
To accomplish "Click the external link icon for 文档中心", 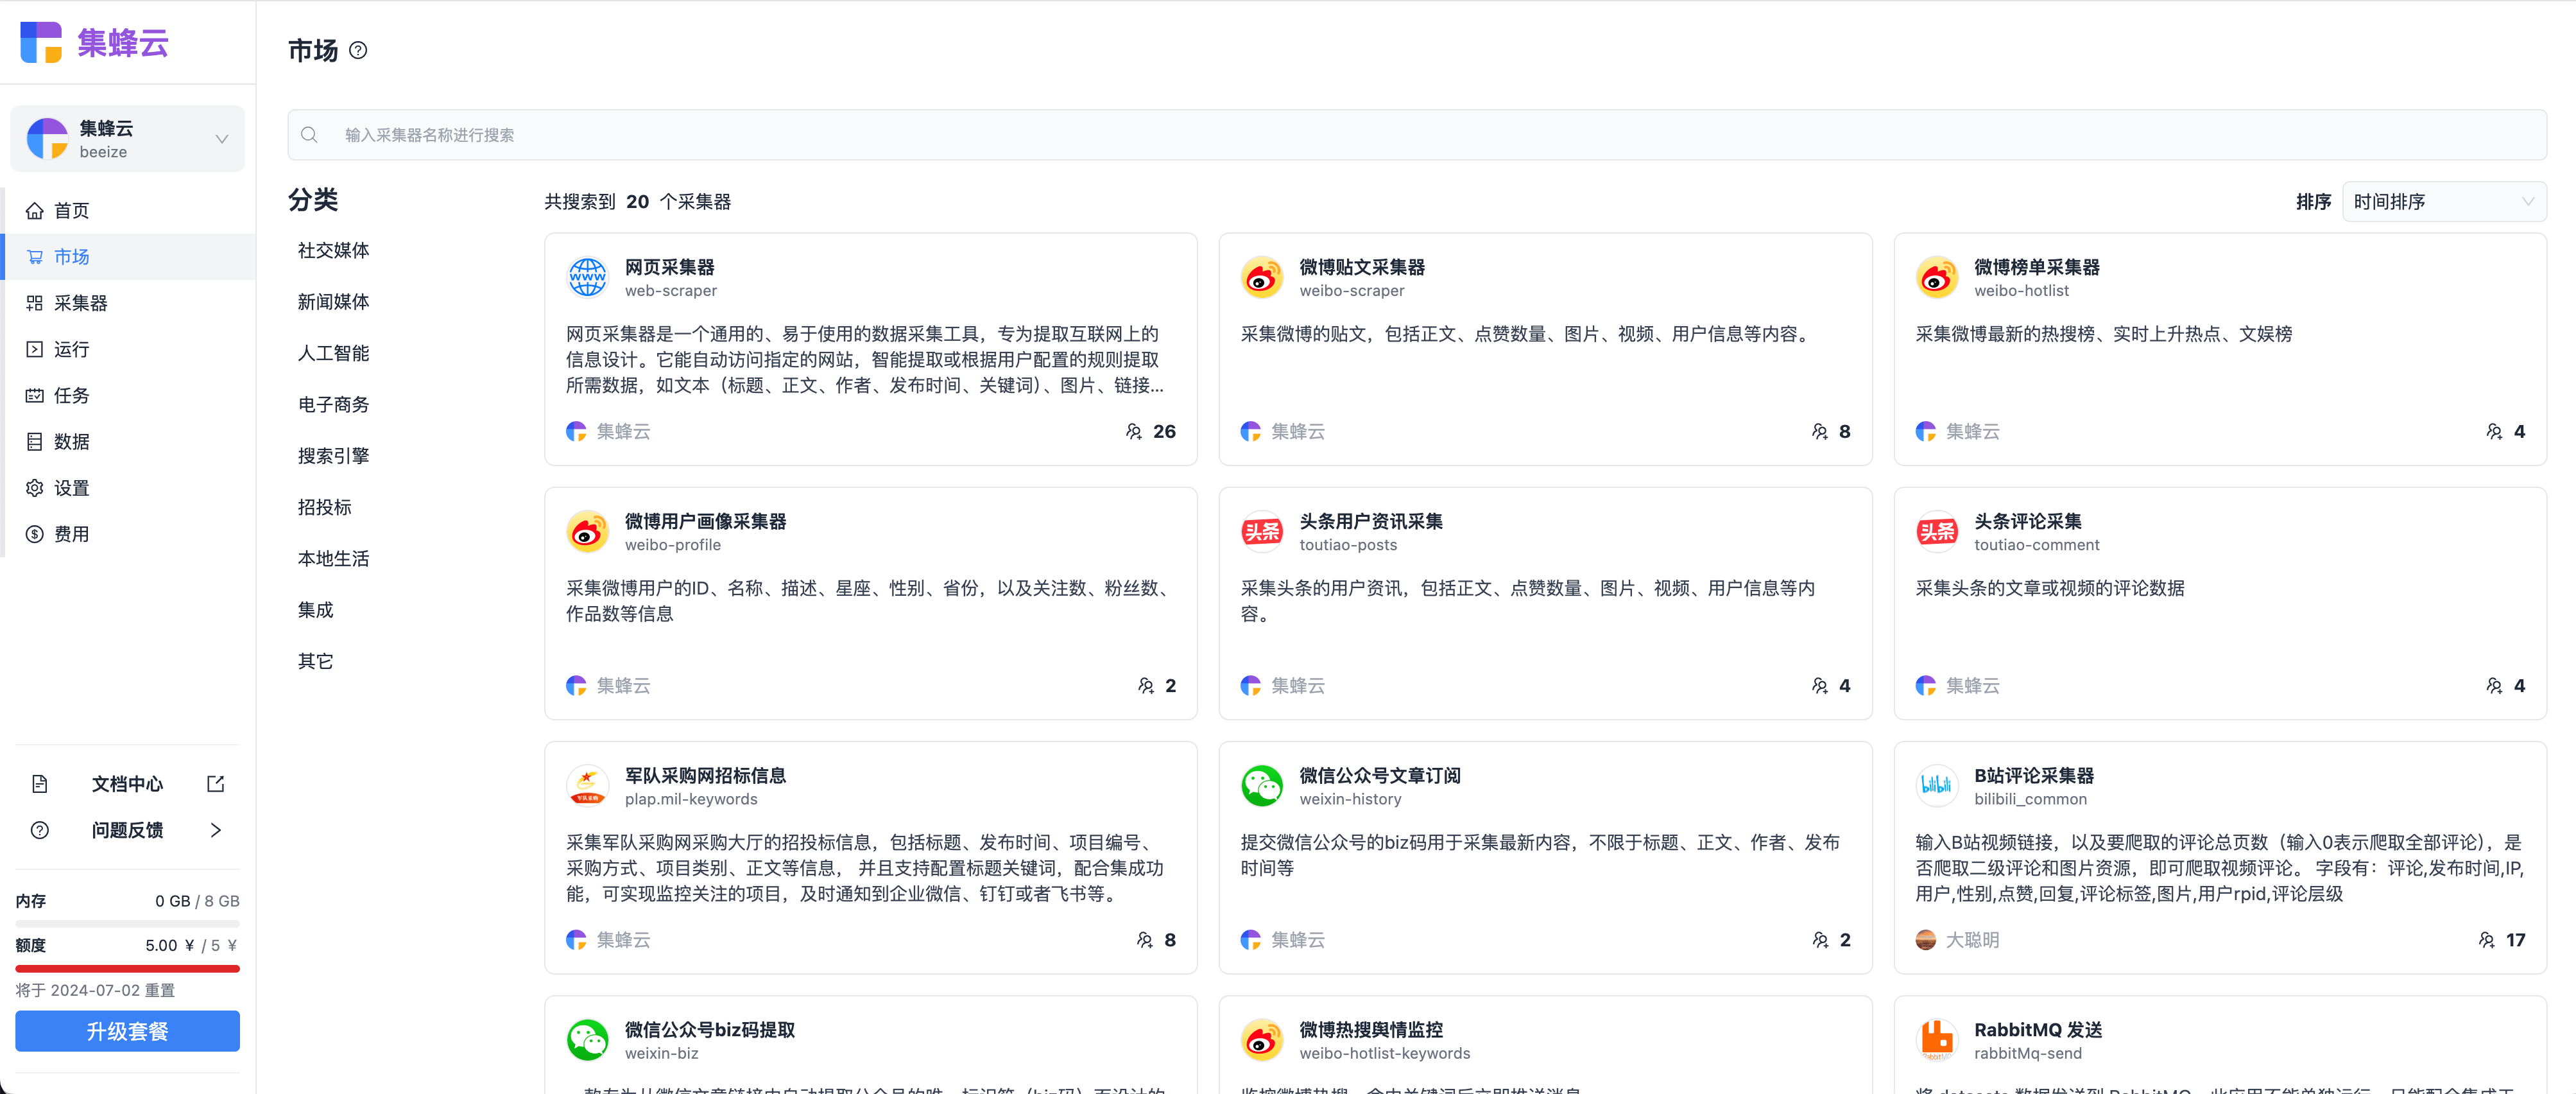I will coord(216,784).
